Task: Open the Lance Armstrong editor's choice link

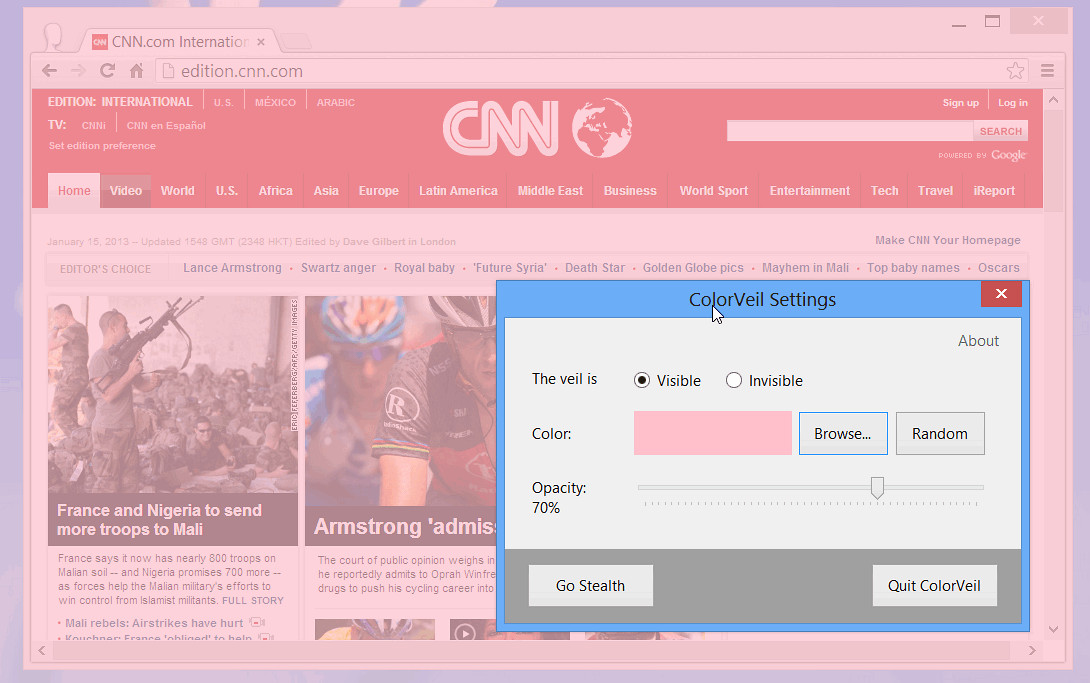Action: point(232,268)
